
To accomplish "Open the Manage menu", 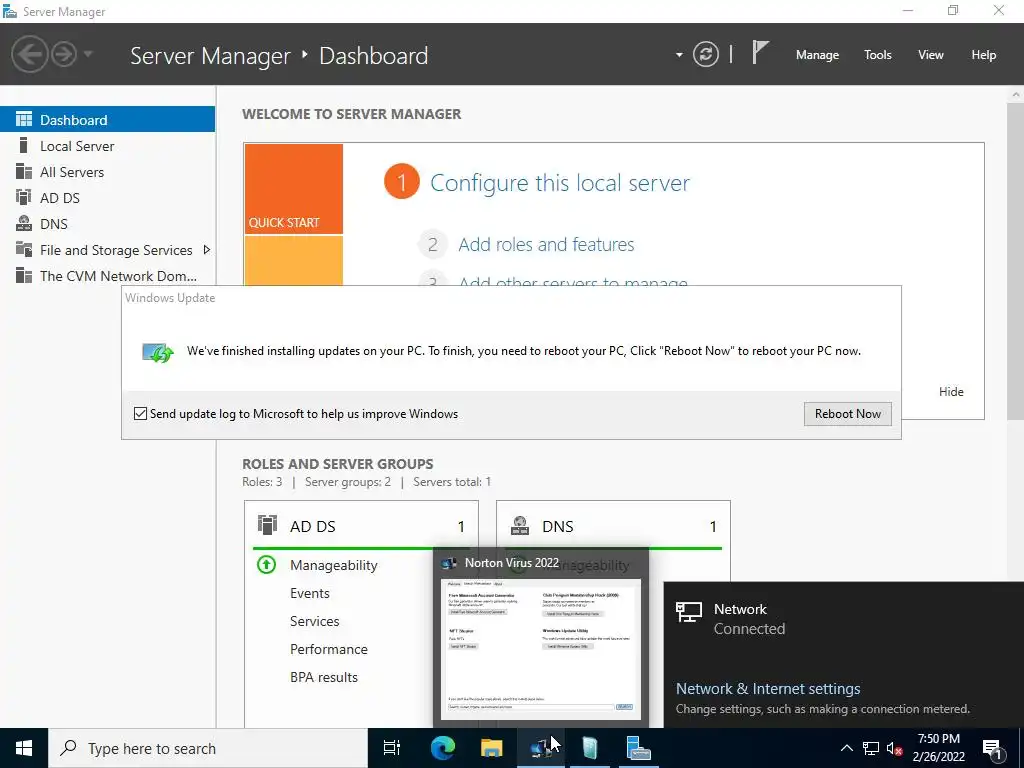I will click(x=817, y=55).
